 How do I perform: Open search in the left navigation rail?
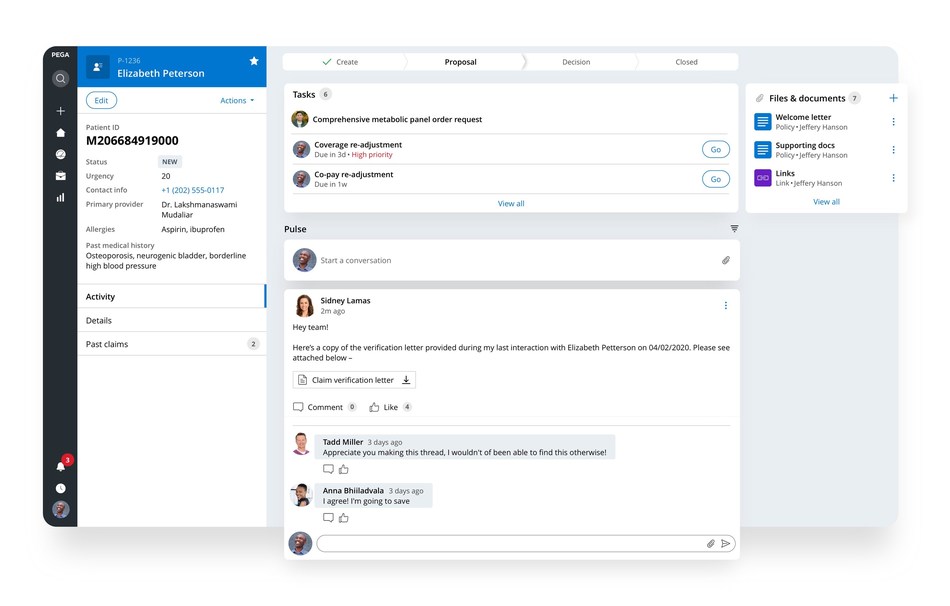coord(60,78)
